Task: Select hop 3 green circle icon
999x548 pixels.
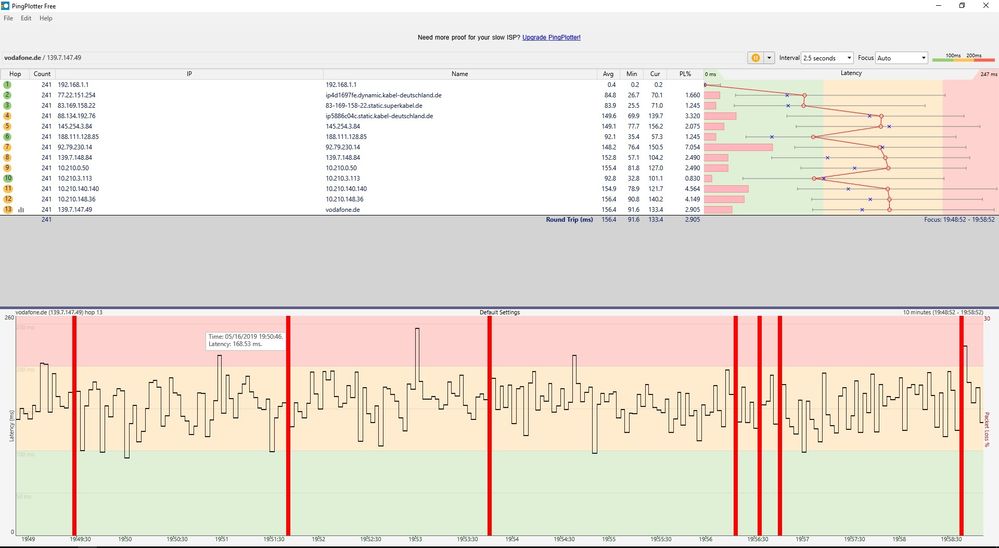Action: point(8,105)
